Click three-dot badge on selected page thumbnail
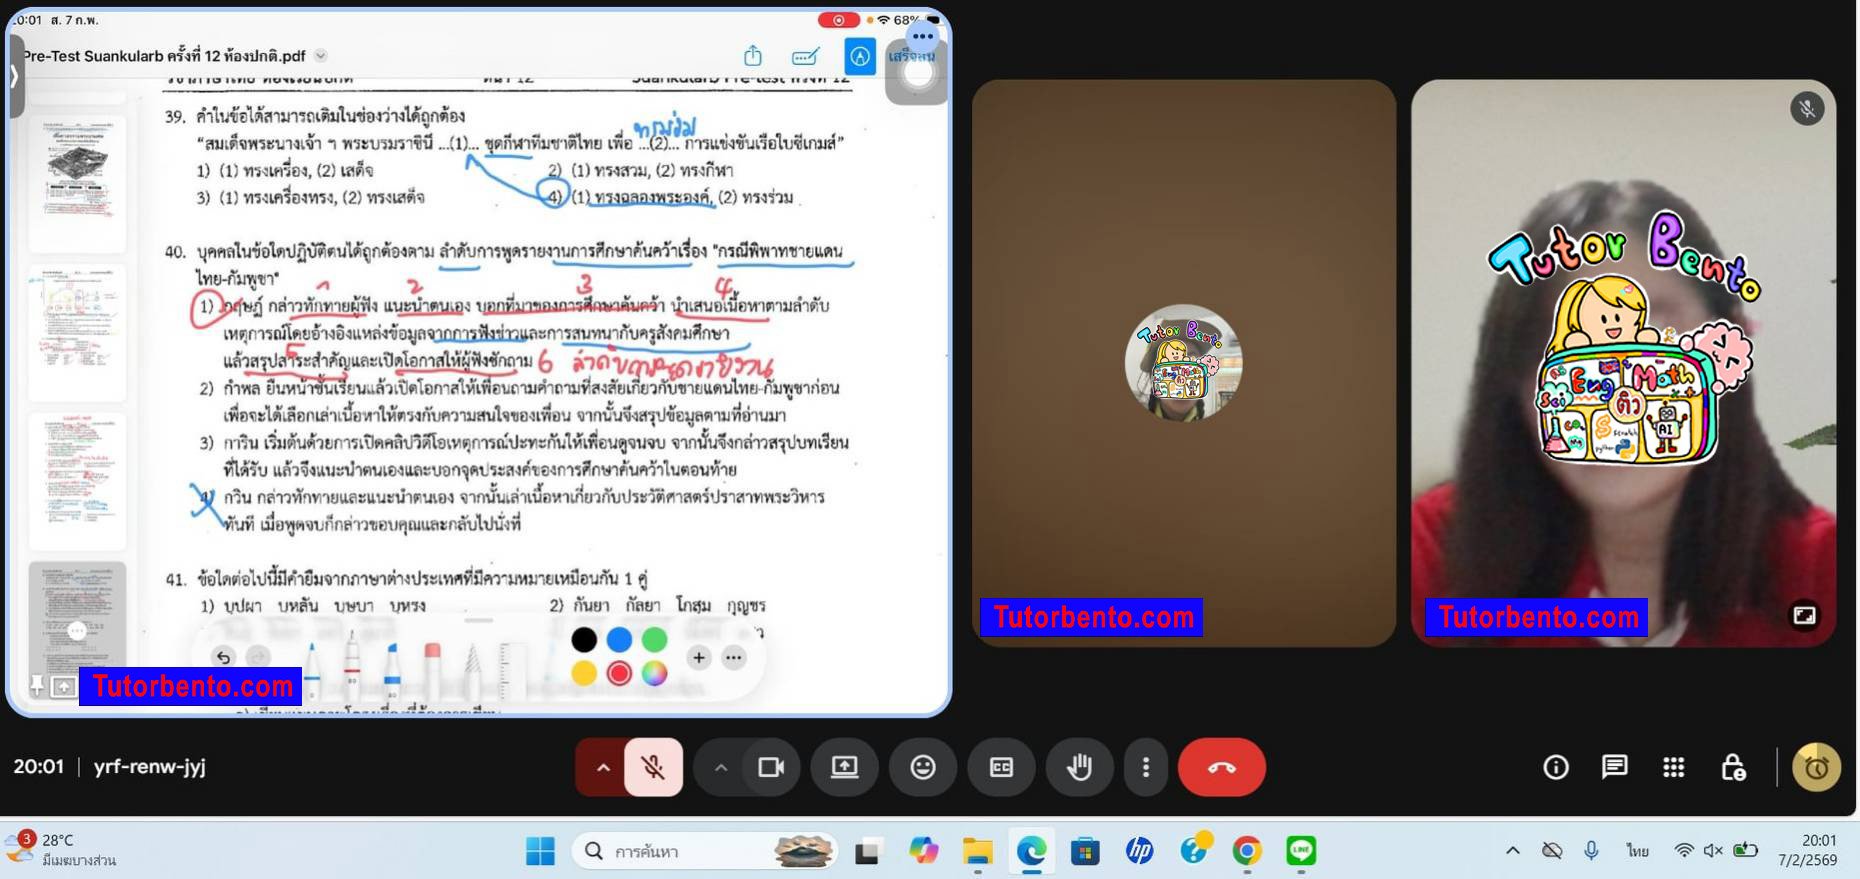Screen dimensions: 1860x879 [x=77, y=630]
